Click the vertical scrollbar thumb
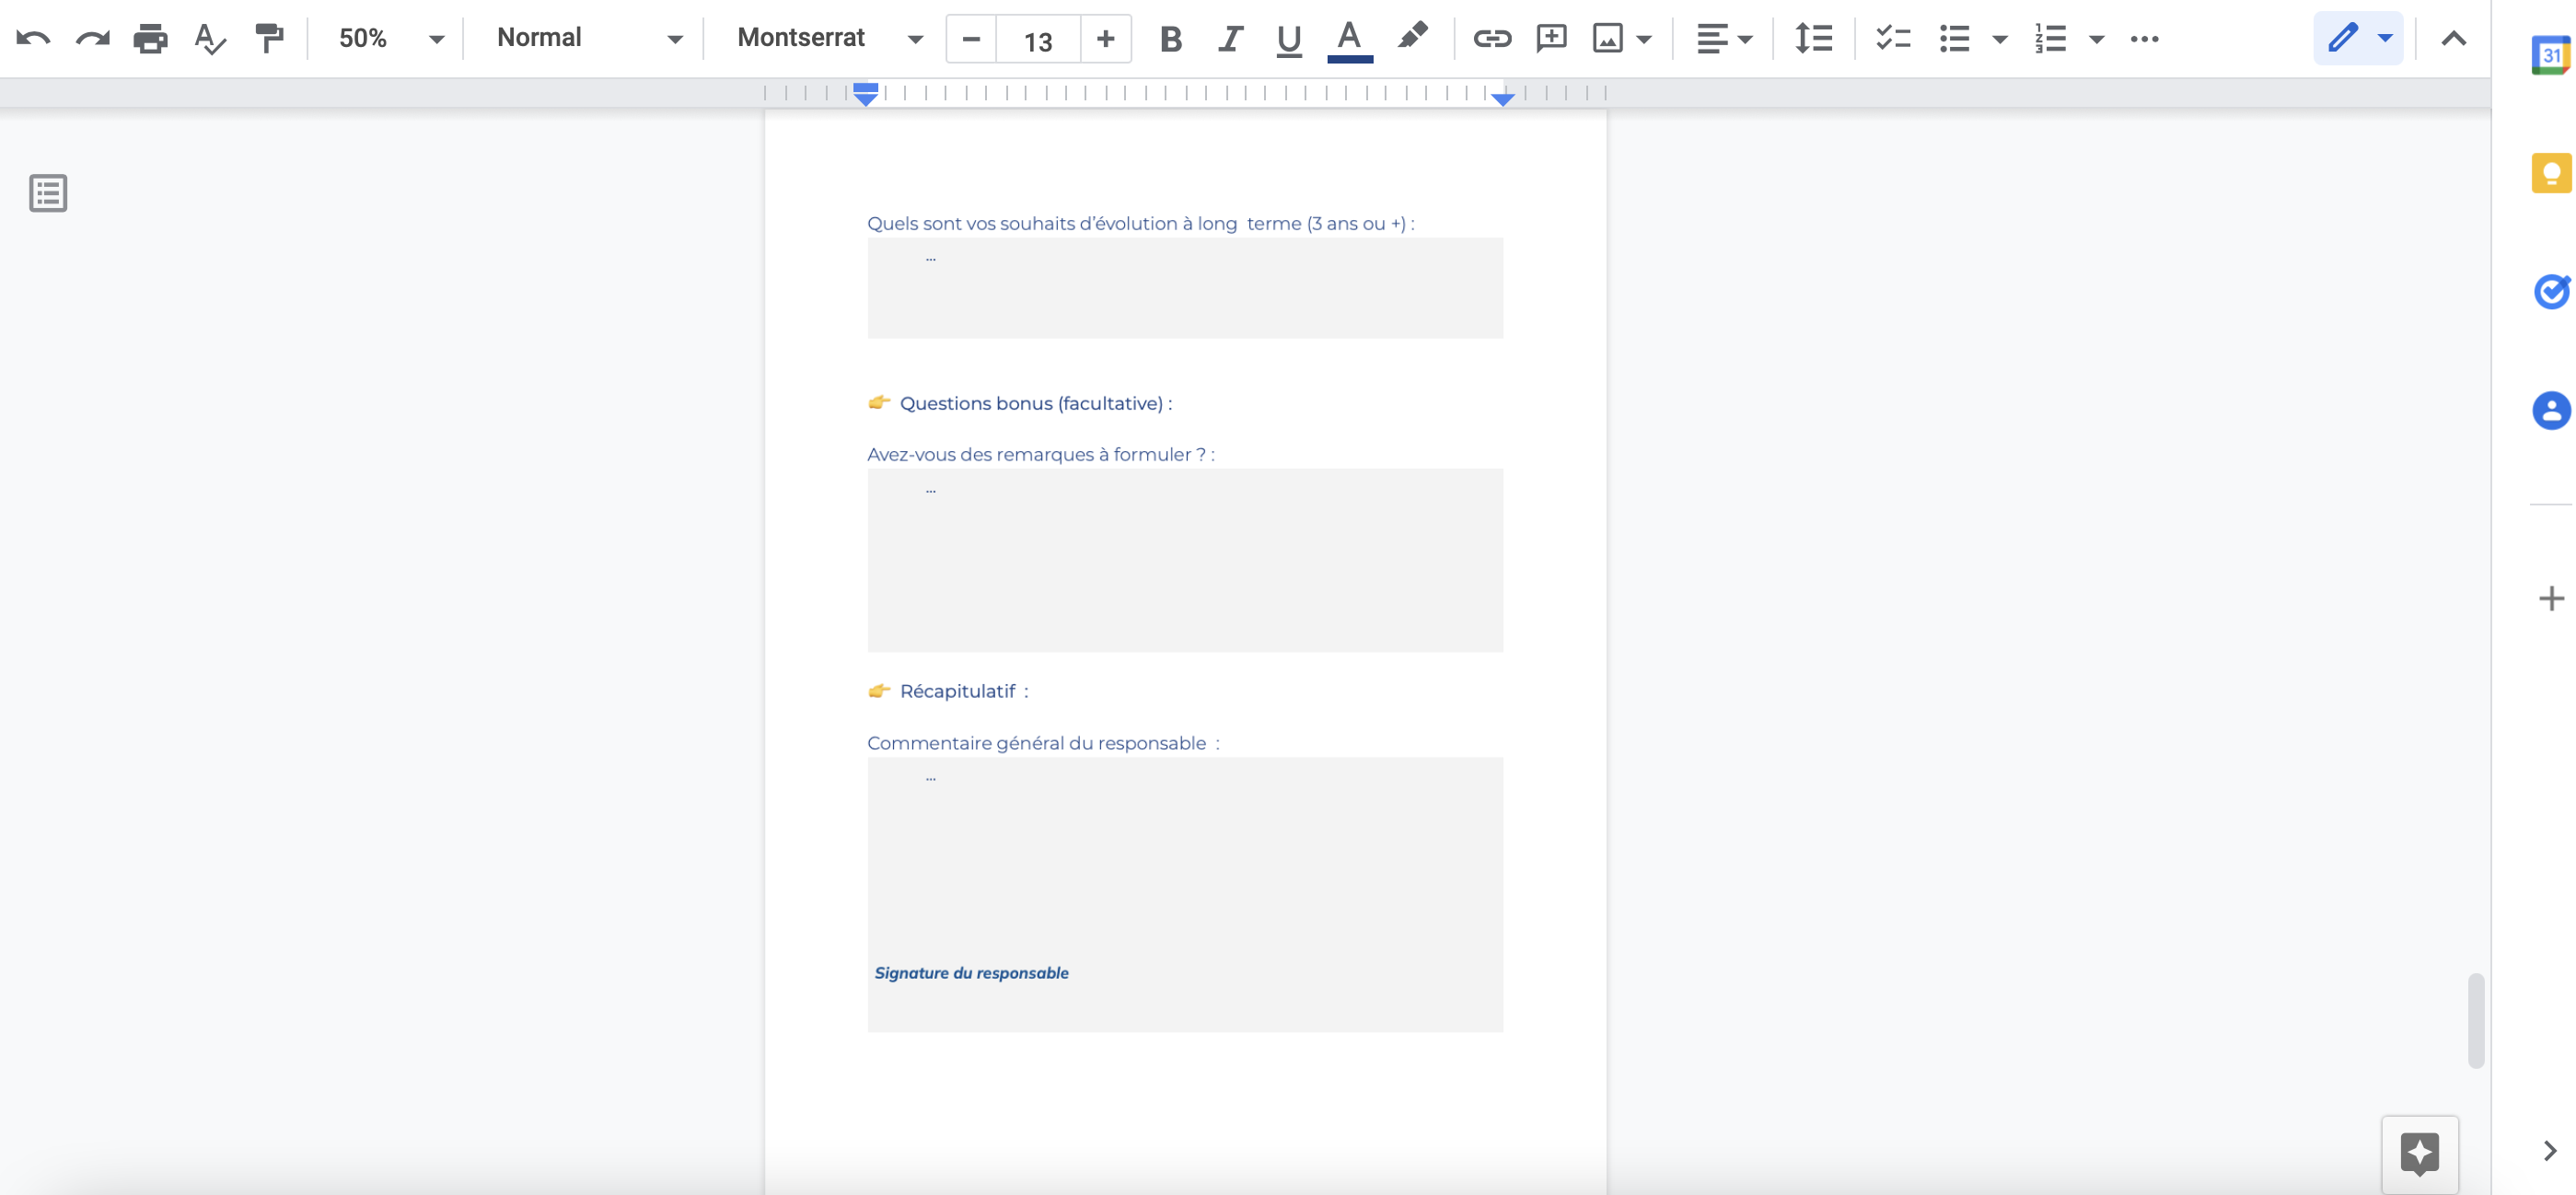Viewport: 2576px width, 1195px height. [2475, 1020]
